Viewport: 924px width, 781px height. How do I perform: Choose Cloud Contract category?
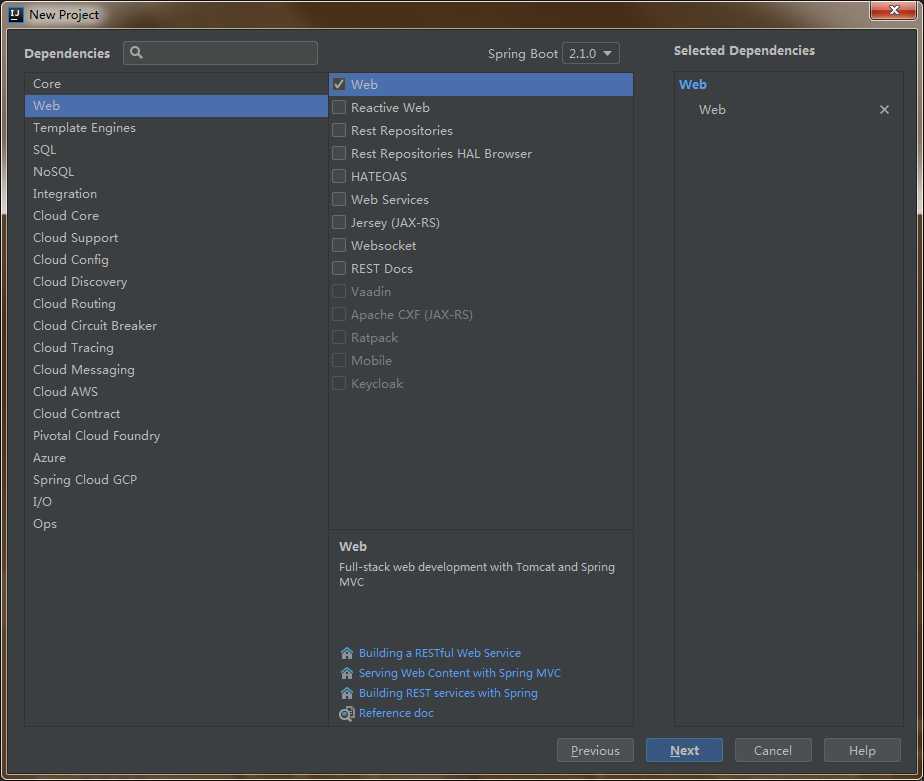click(176, 414)
